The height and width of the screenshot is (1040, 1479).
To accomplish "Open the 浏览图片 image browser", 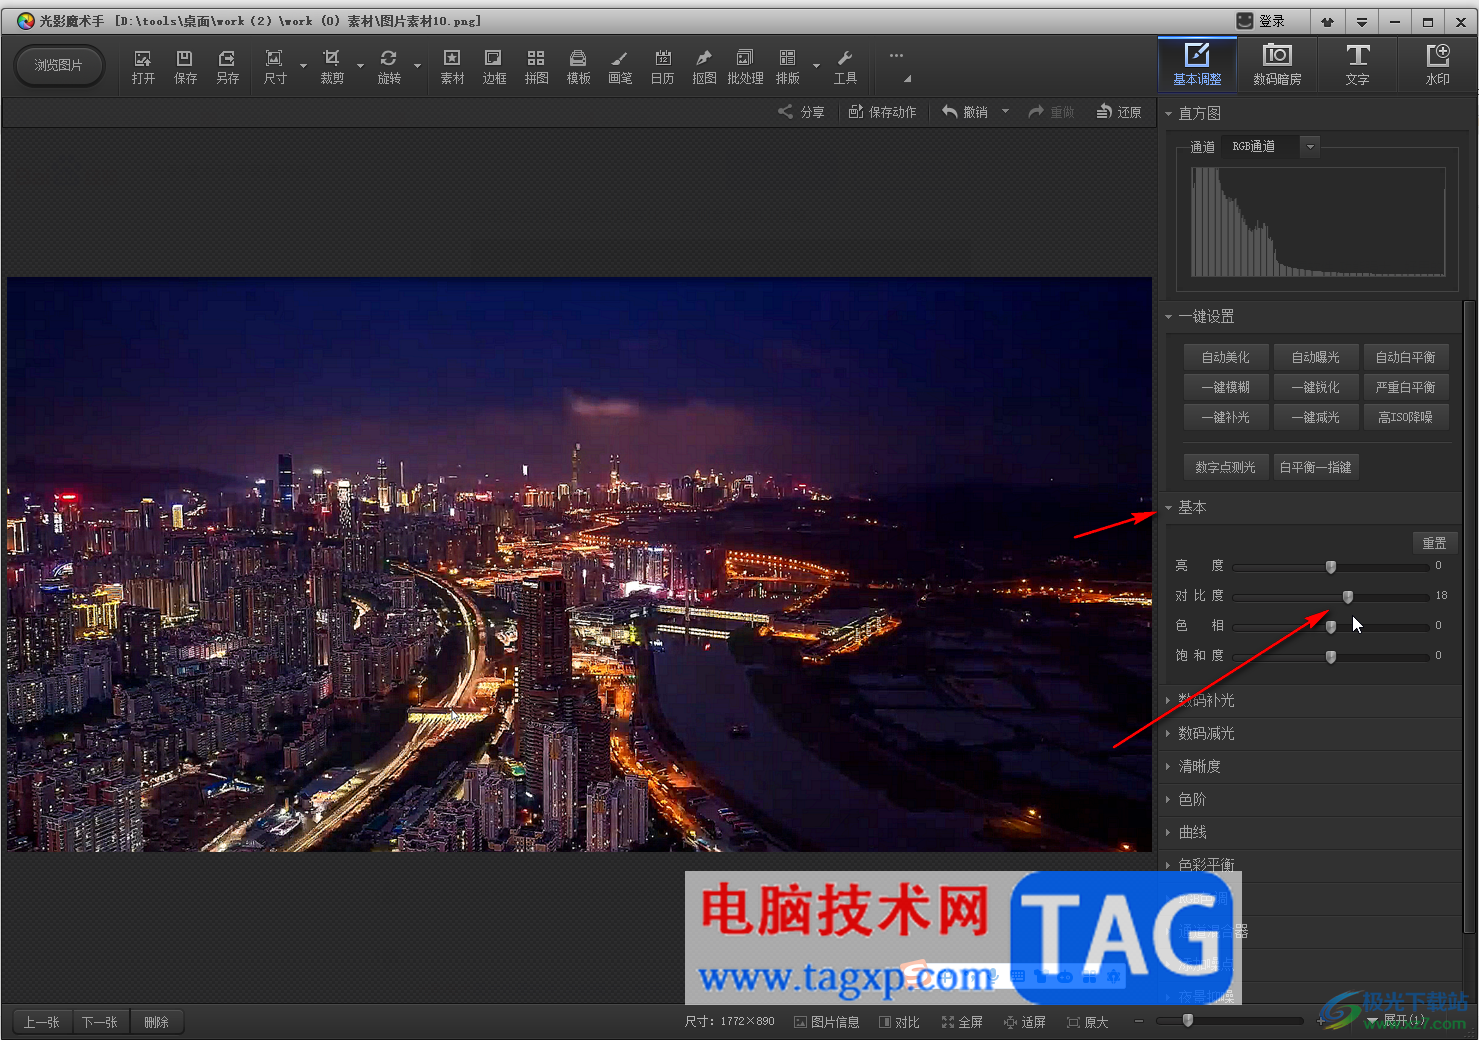I will [x=59, y=65].
